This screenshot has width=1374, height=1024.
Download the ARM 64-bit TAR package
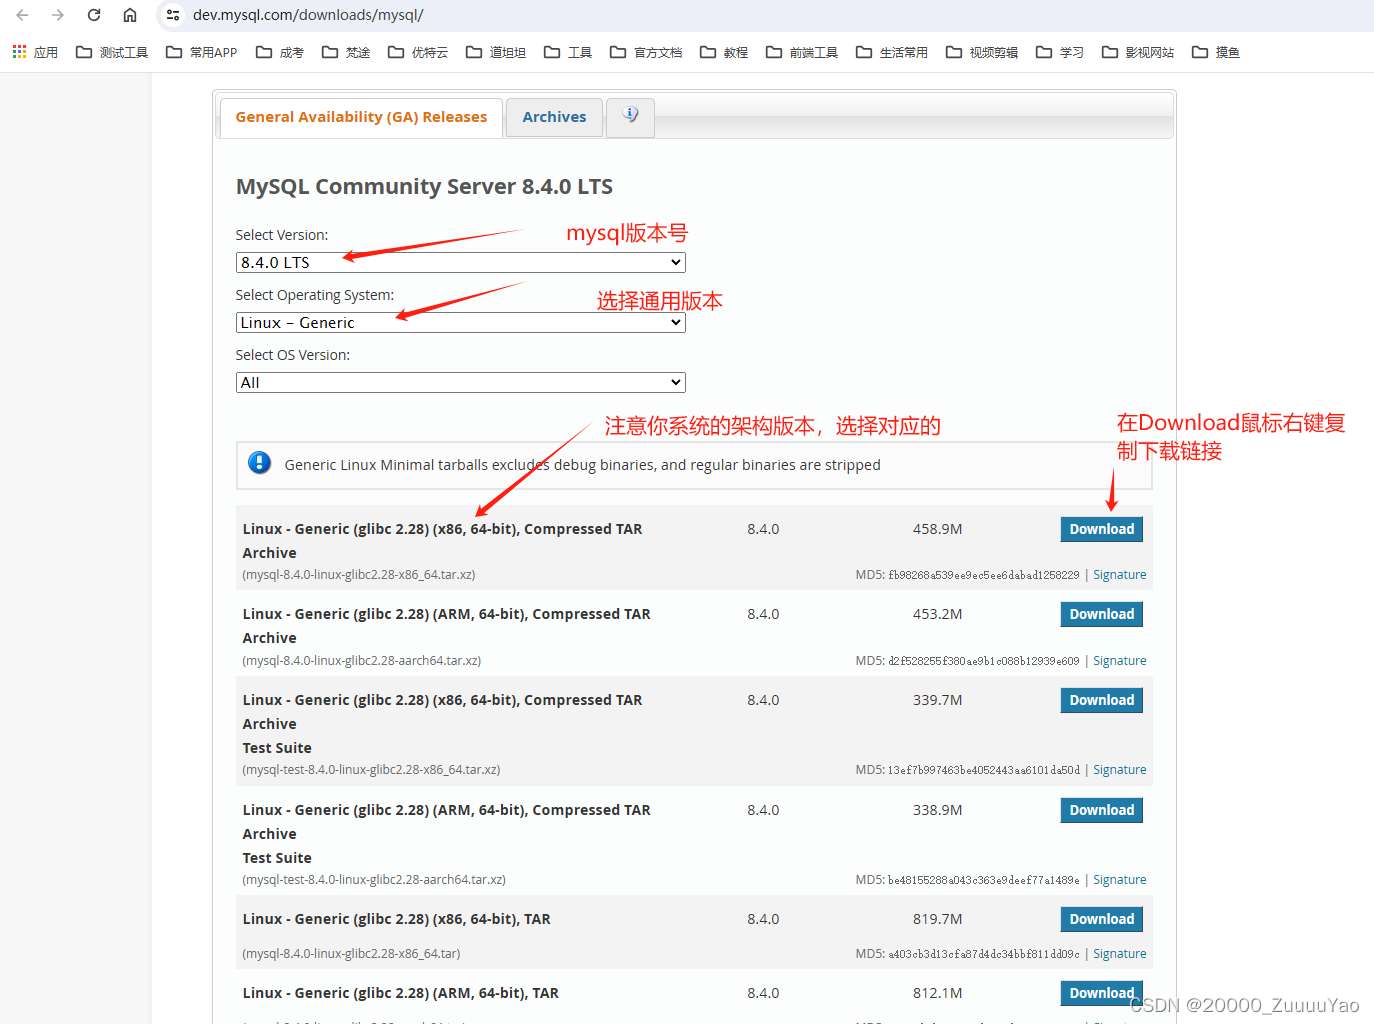click(1101, 992)
